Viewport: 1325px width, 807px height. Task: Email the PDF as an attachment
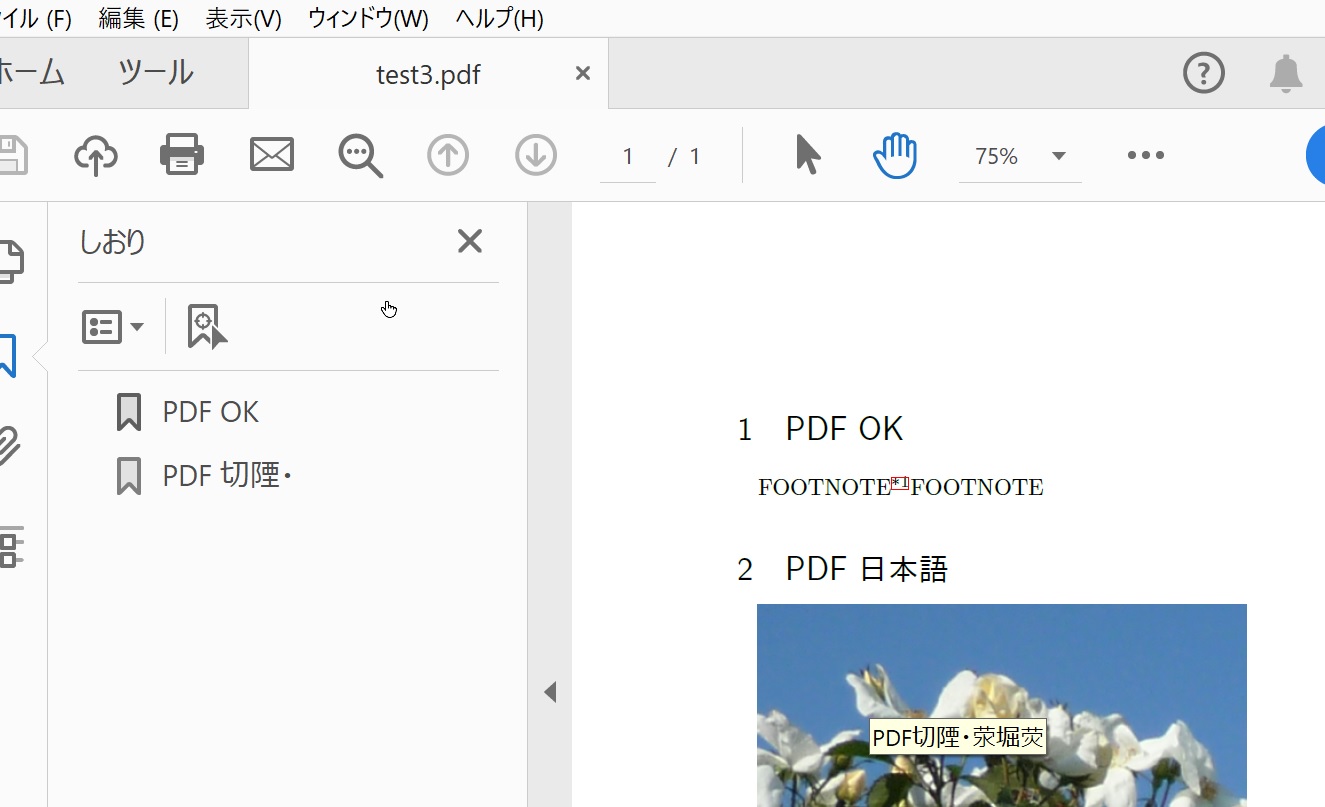point(270,154)
